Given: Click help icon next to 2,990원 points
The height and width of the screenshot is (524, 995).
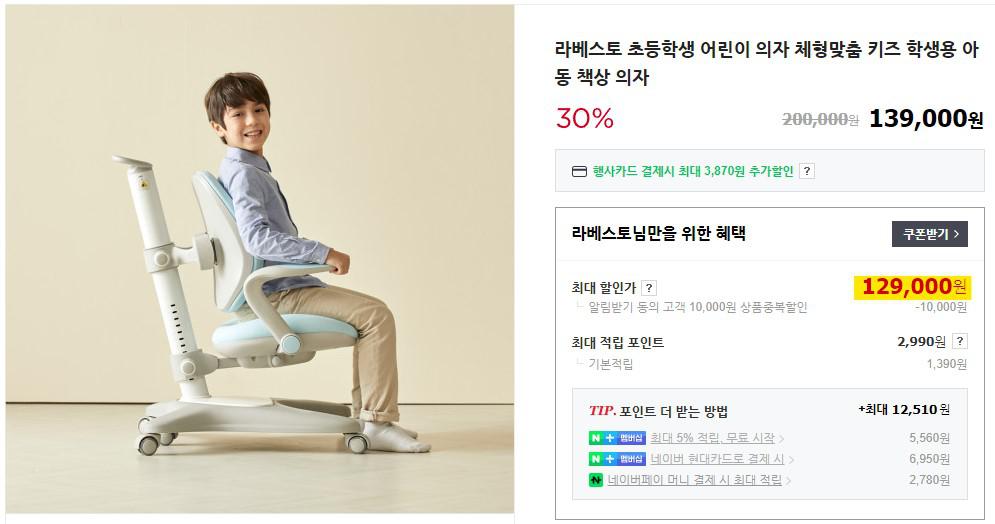Looking at the screenshot, I should pyautogui.click(x=960, y=341).
